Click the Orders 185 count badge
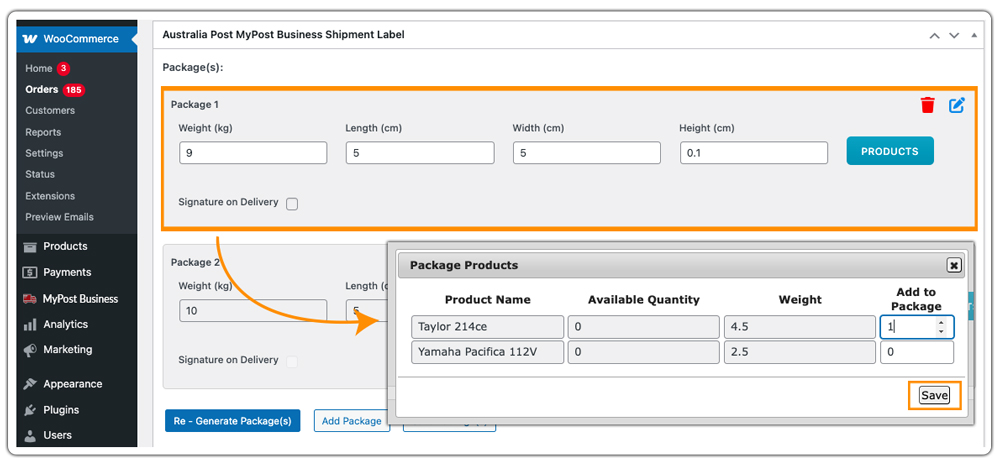The image size is (1000, 466). [73, 90]
